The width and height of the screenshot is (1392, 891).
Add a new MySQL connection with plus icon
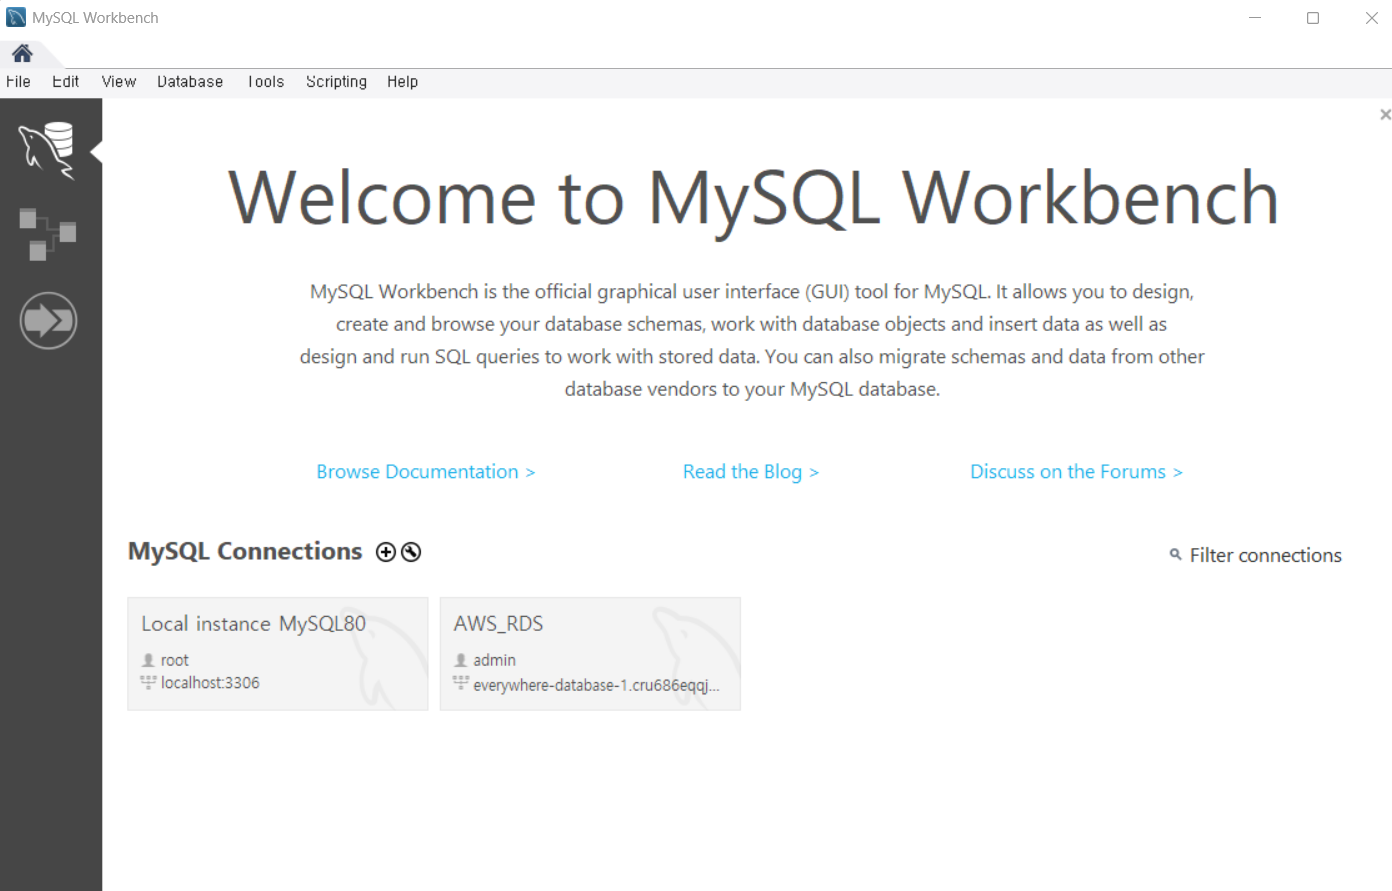click(x=386, y=552)
